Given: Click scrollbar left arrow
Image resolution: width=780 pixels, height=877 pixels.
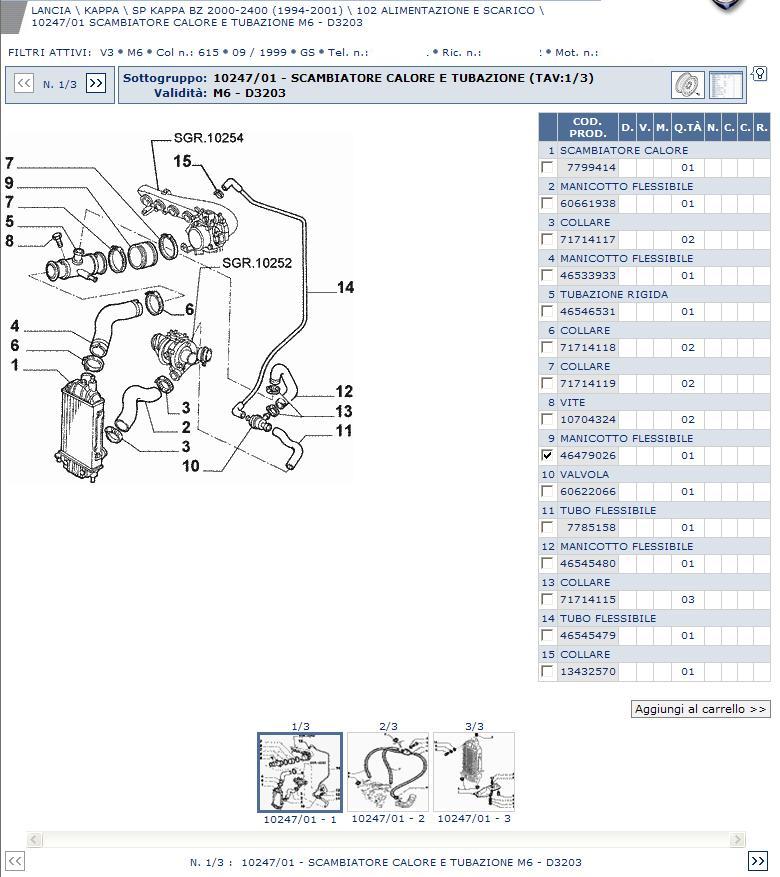Looking at the screenshot, I should coord(34,839).
